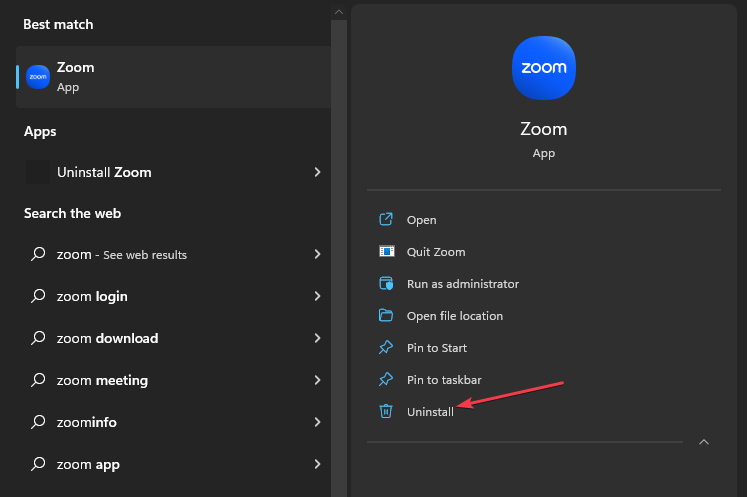Collapse the actions list with the up chevron

pyautogui.click(x=704, y=442)
